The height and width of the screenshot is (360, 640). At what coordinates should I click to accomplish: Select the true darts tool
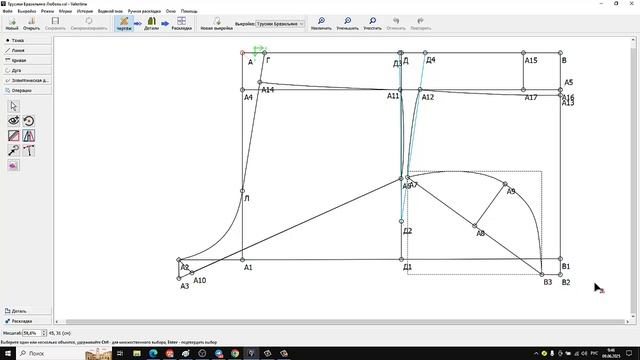[29, 151]
